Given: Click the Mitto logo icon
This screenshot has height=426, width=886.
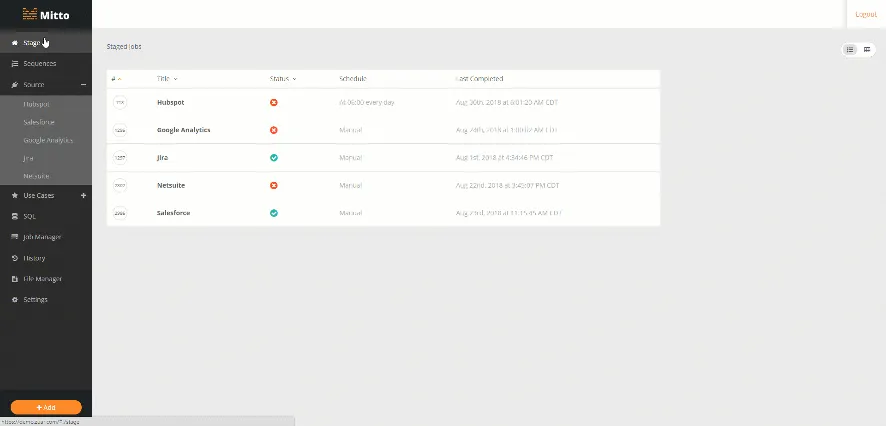Looking at the screenshot, I should [x=30, y=14].
